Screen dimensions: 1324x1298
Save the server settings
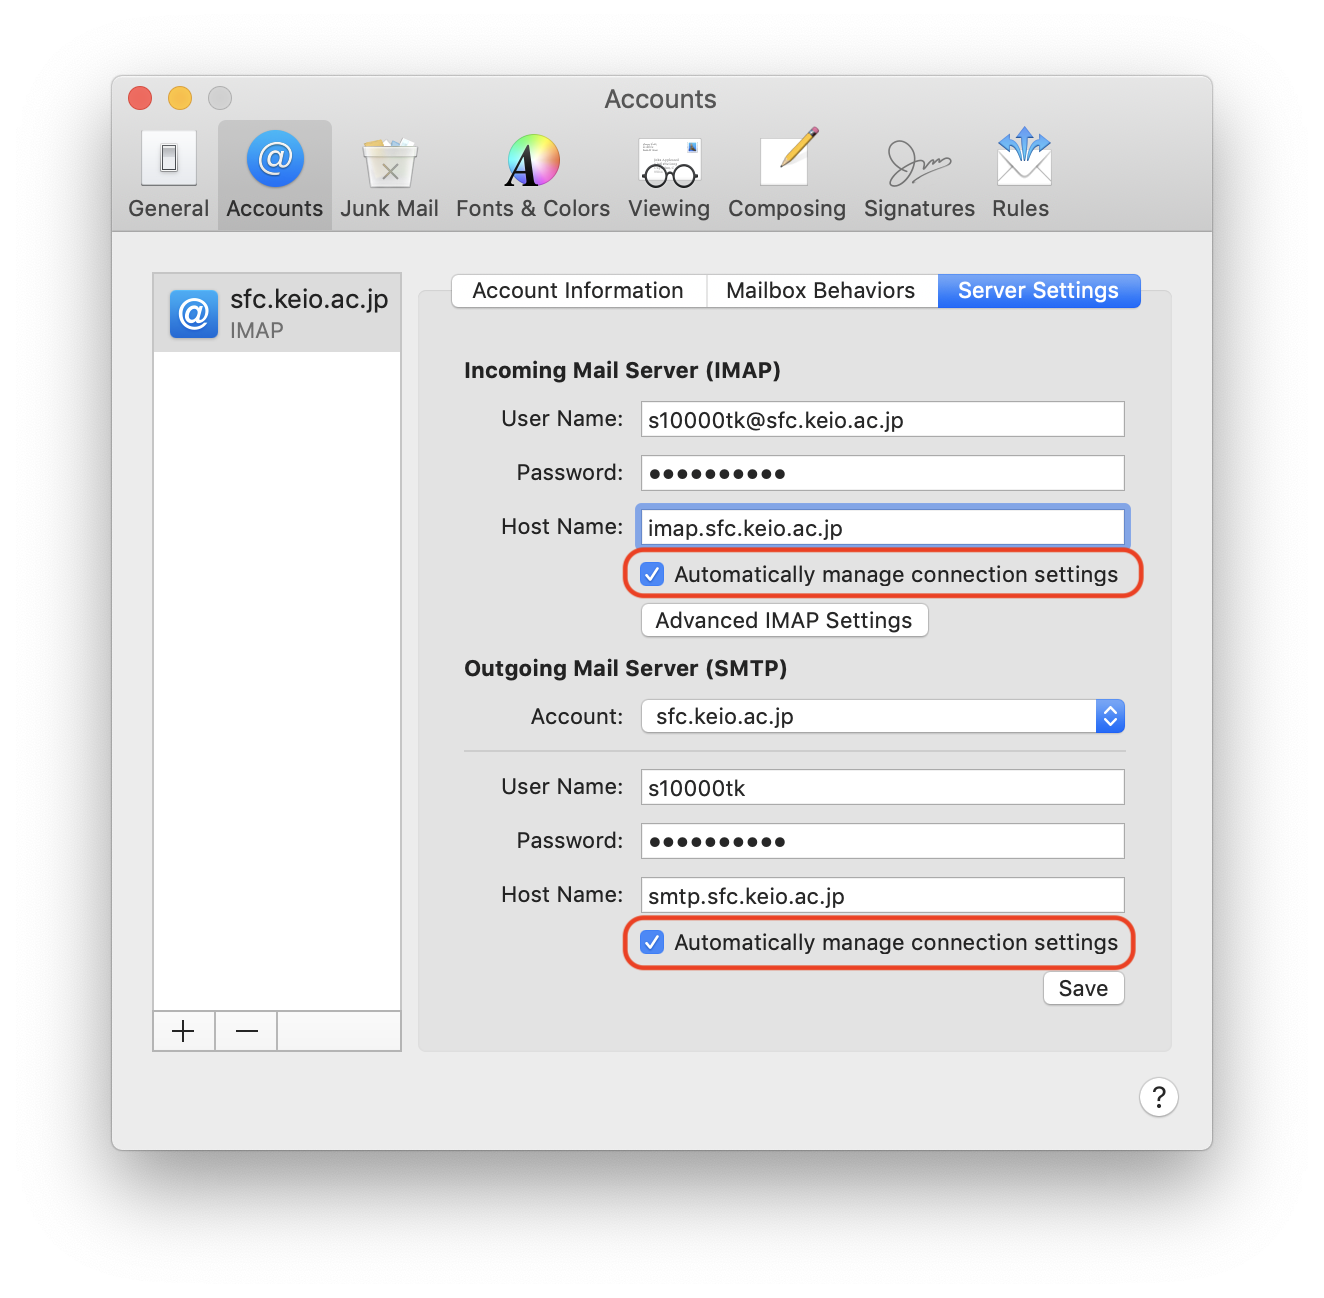pyautogui.click(x=1083, y=988)
